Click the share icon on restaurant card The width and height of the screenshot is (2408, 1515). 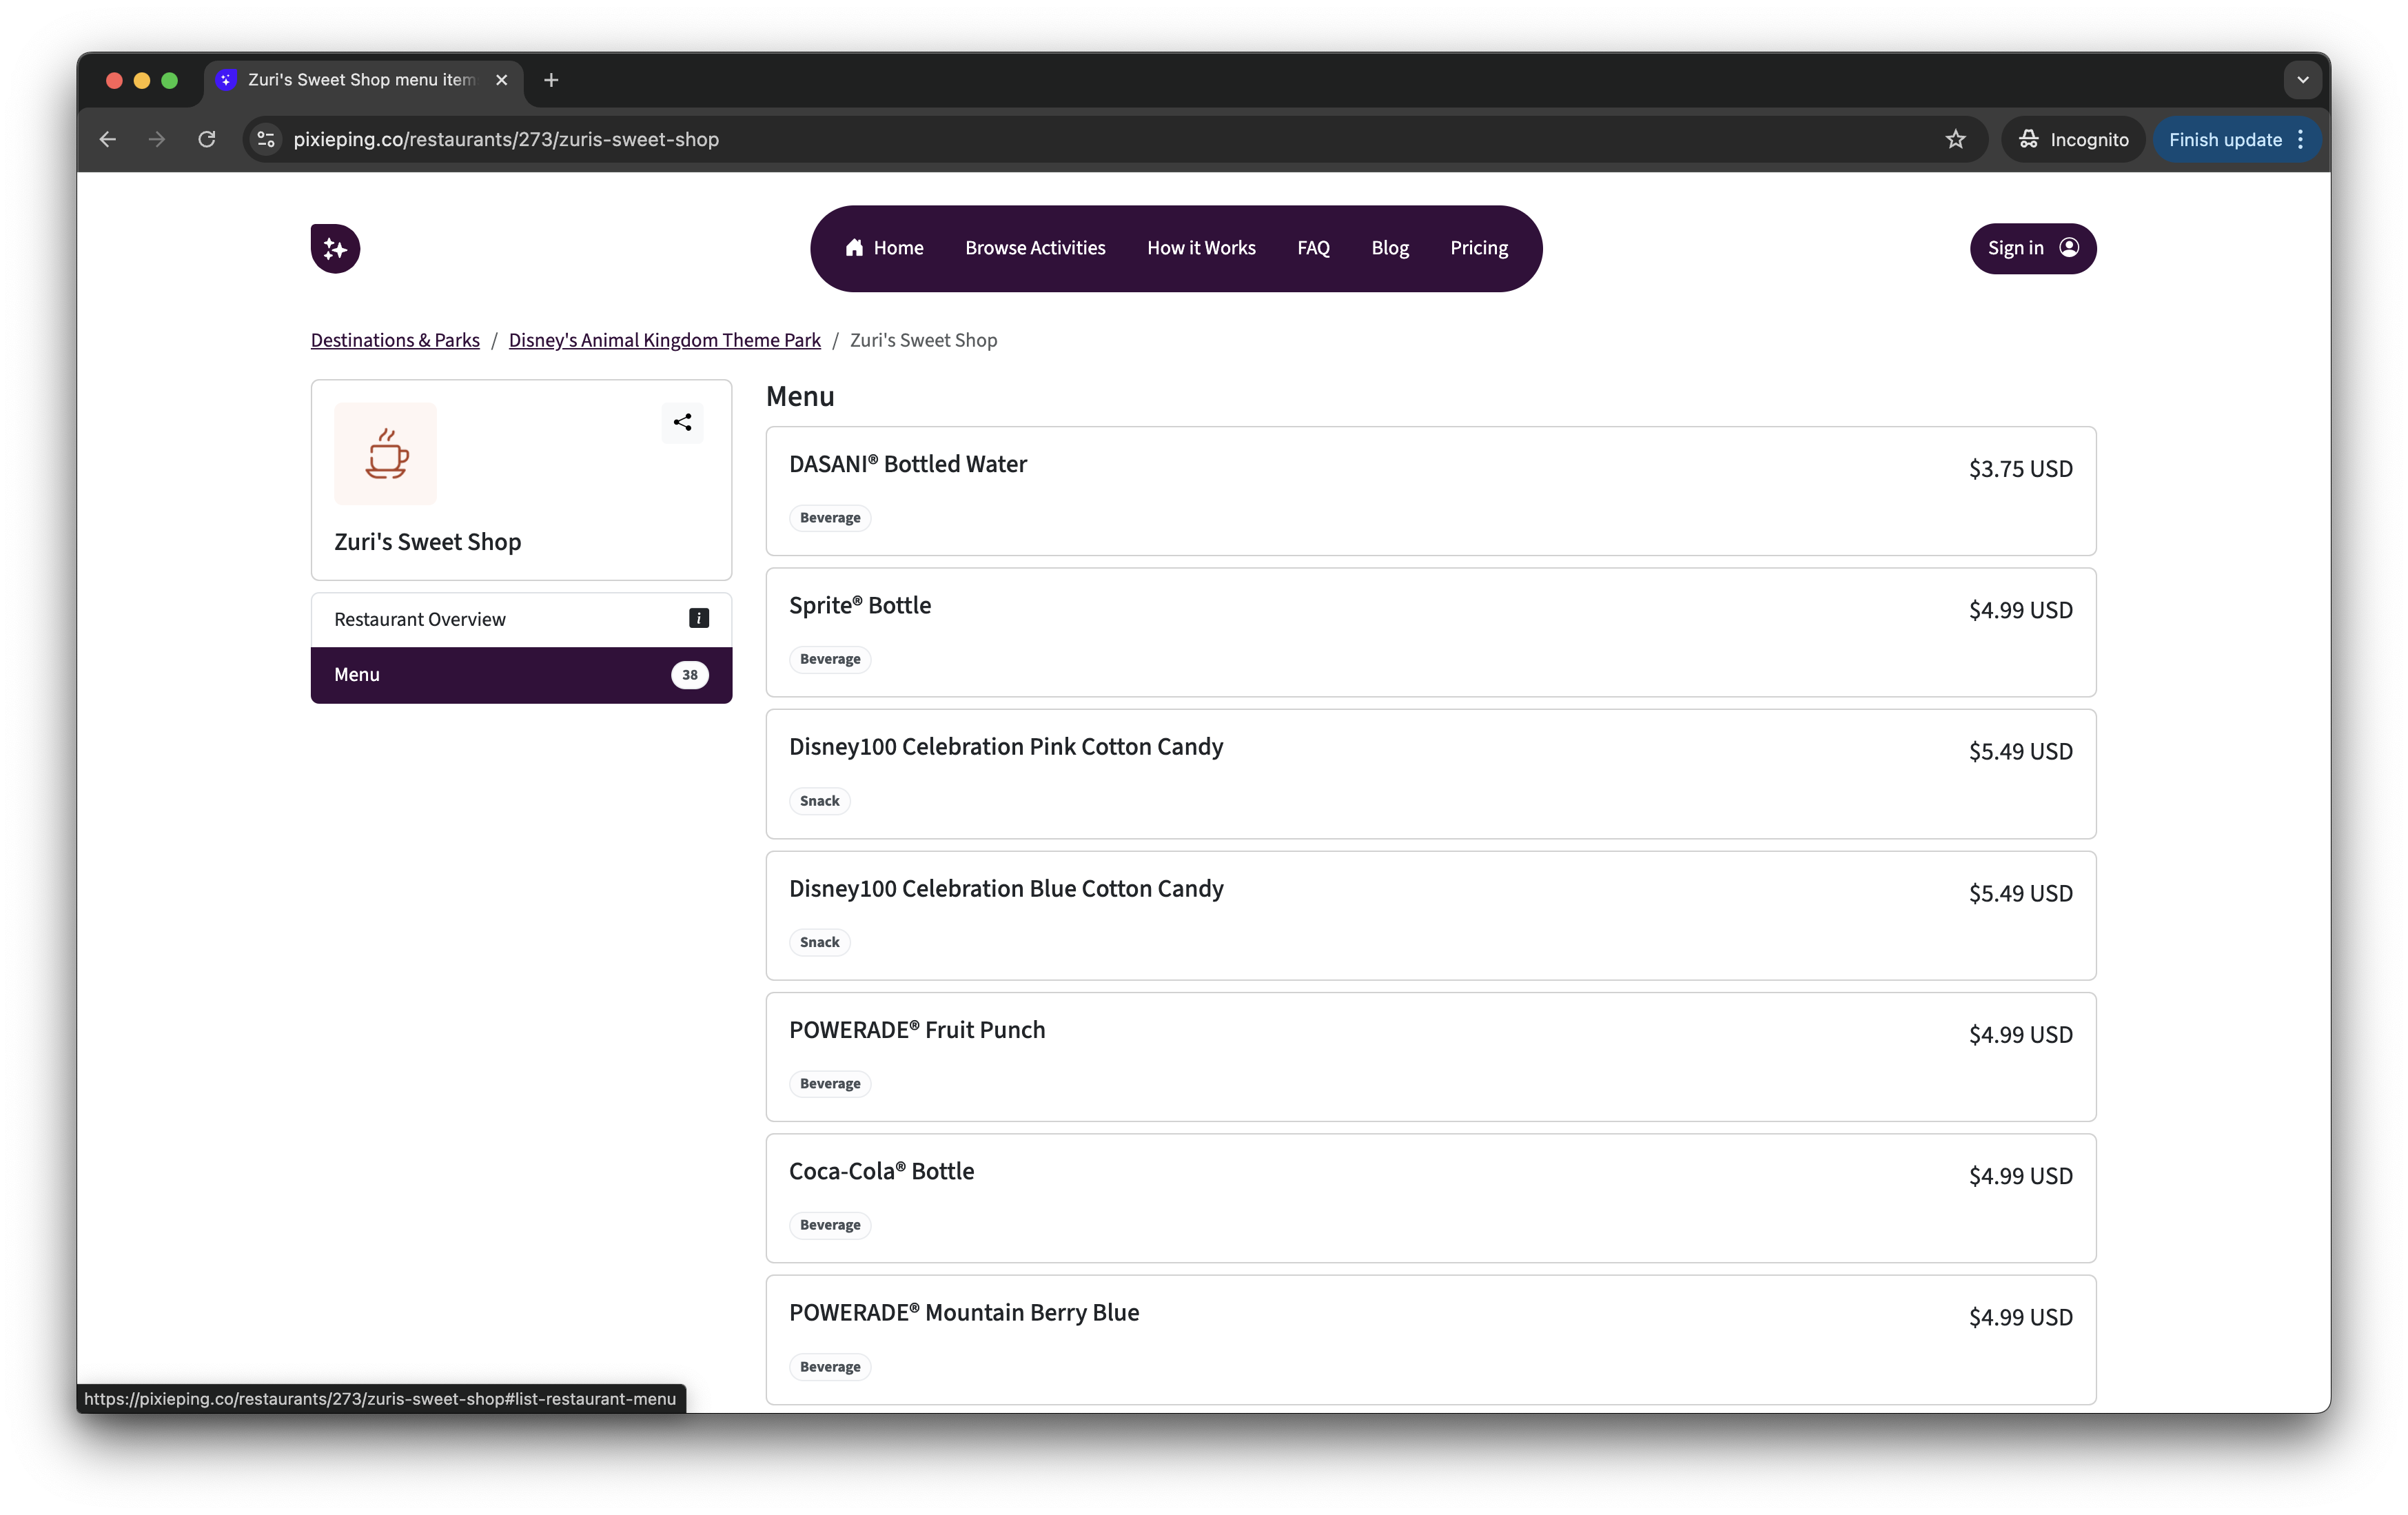pos(682,422)
